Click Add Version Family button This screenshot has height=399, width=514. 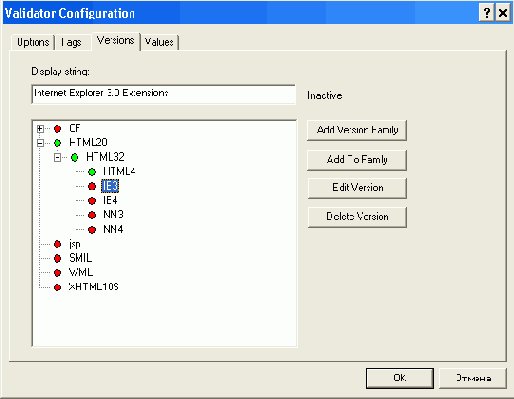[x=357, y=130]
